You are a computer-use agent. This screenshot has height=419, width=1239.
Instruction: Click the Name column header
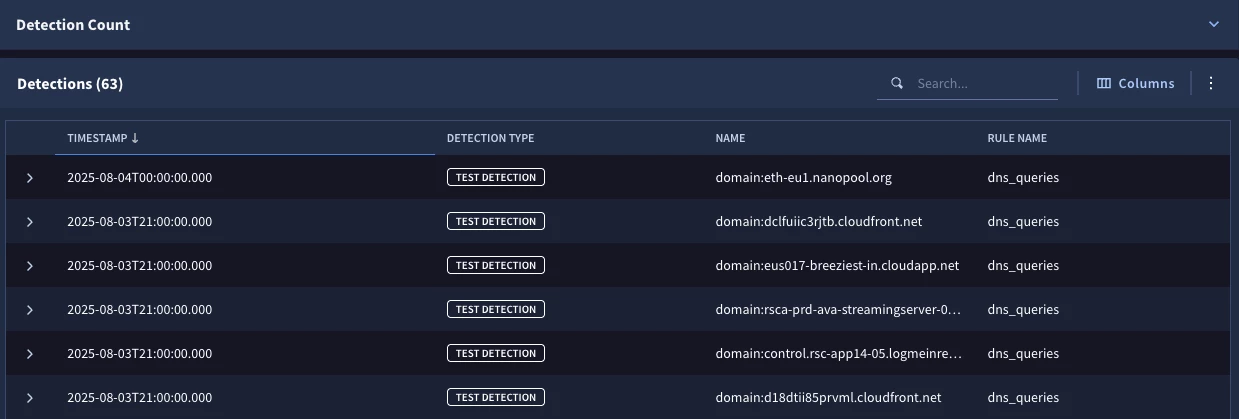pos(730,138)
